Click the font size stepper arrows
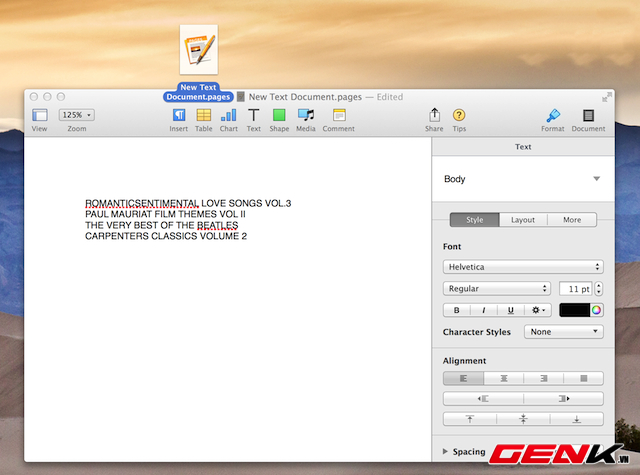Screen dimensions: 640x475 tap(599, 289)
